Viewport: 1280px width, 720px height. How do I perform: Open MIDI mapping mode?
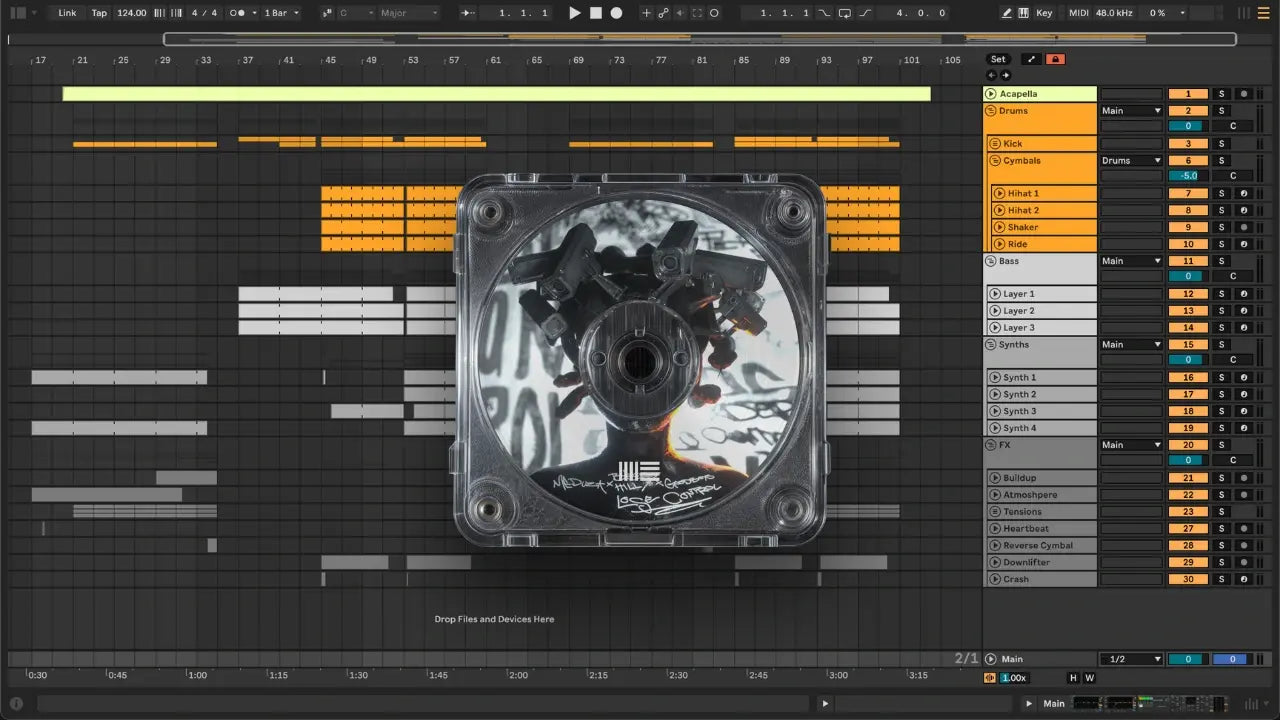[1078, 13]
